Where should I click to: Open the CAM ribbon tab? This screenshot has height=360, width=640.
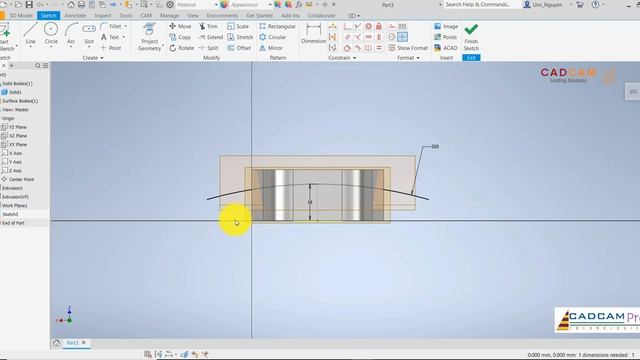tap(146, 16)
